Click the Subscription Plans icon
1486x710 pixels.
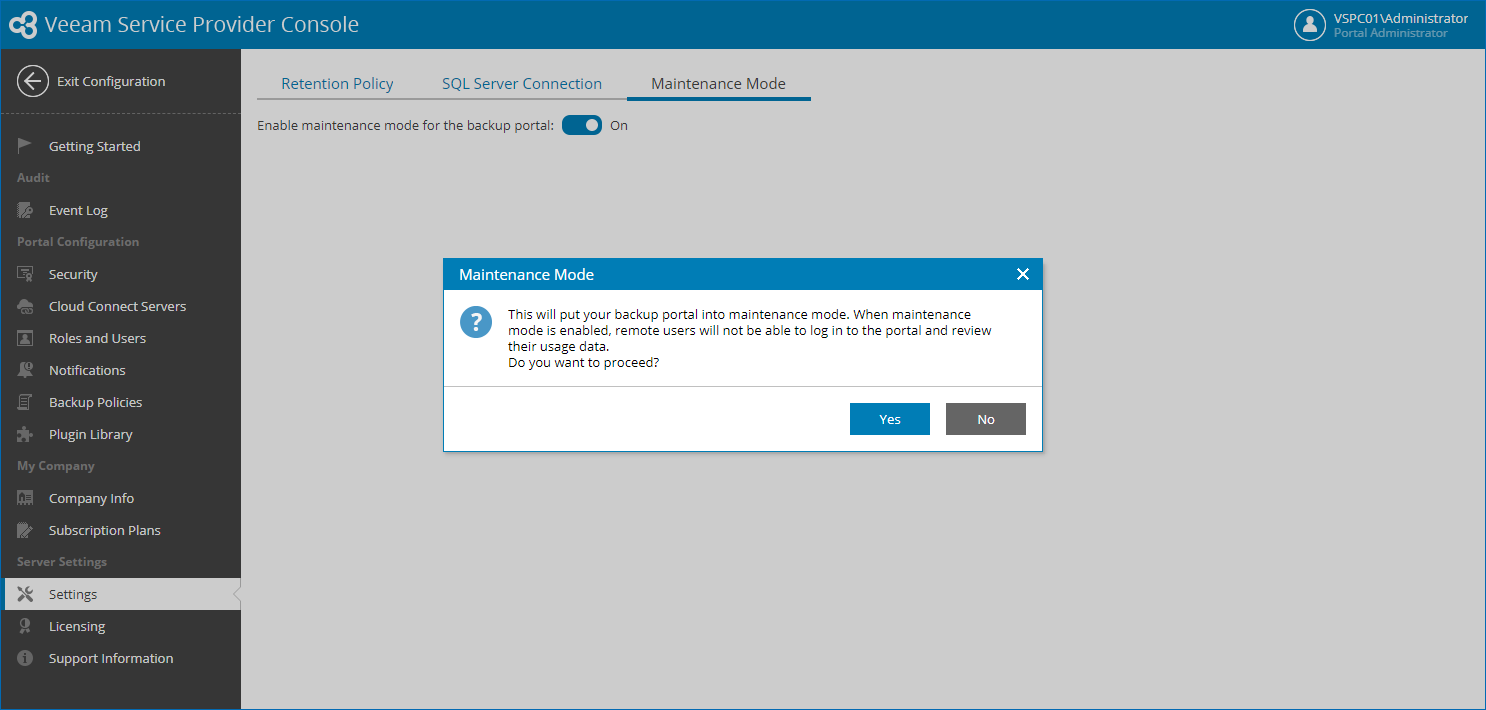[x=25, y=530]
